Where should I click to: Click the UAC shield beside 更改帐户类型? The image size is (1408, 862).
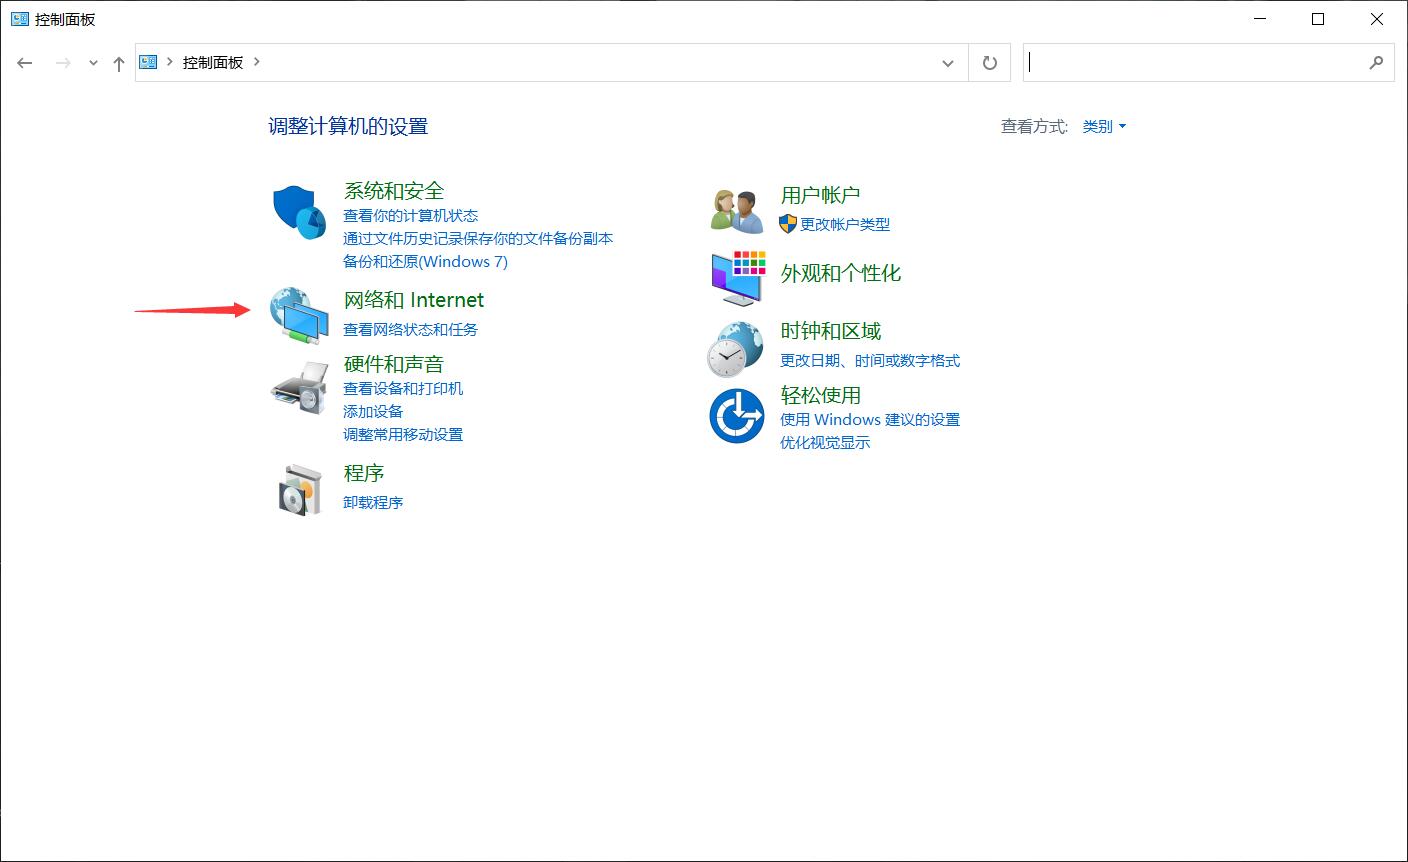pyautogui.click(x=788, y=224)
